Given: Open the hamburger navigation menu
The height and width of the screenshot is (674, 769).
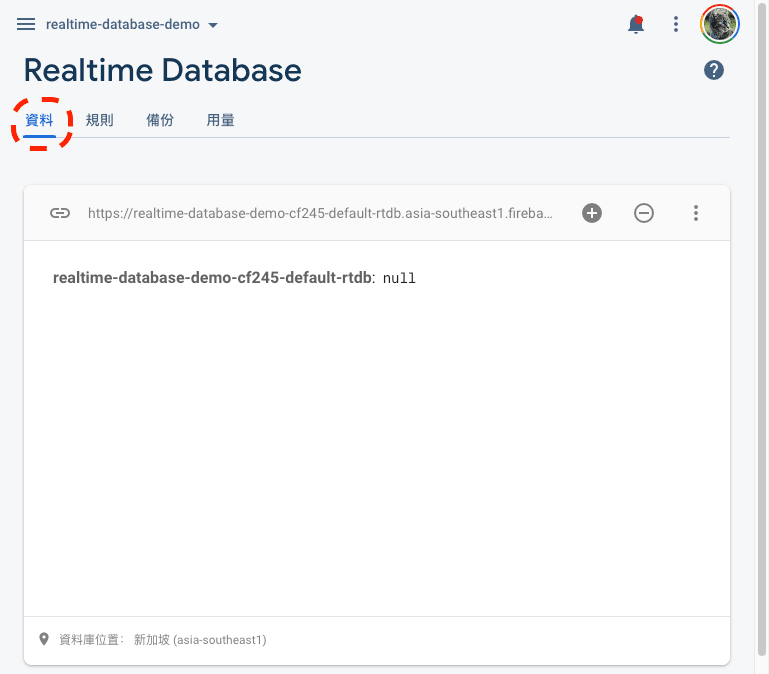Looking at the screenshot, I should point(26,24).
